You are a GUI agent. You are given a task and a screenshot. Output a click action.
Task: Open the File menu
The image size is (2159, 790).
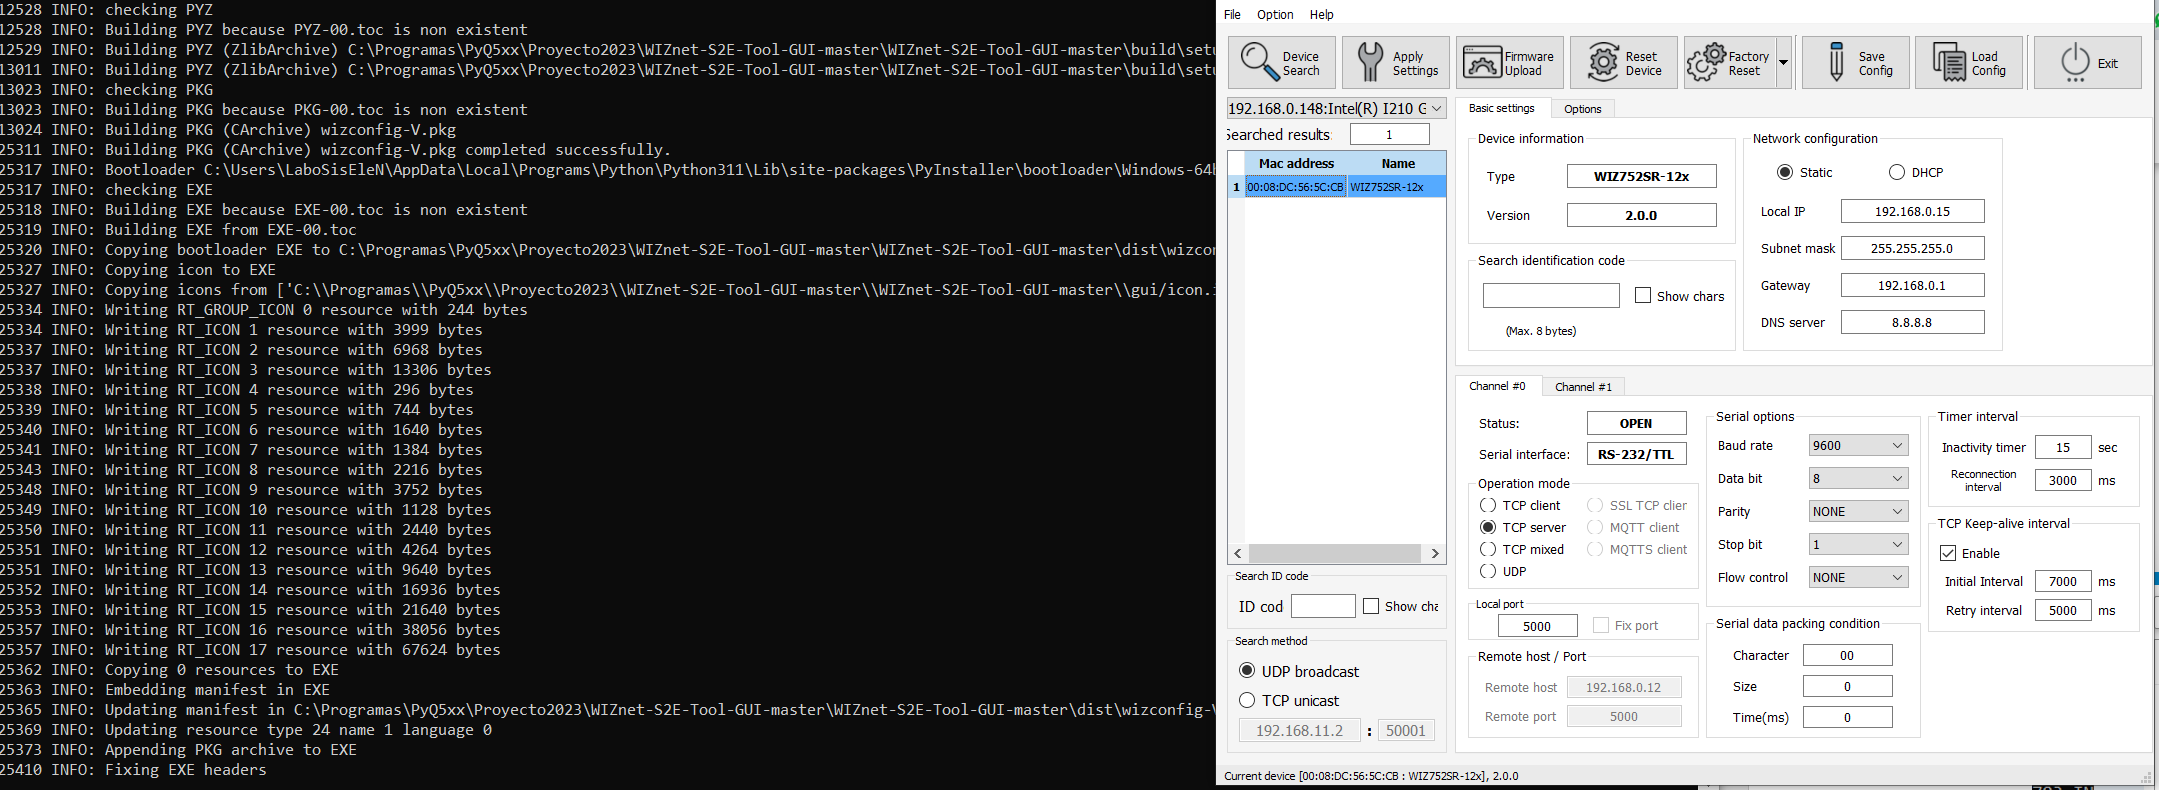(x=1232, y=14)
